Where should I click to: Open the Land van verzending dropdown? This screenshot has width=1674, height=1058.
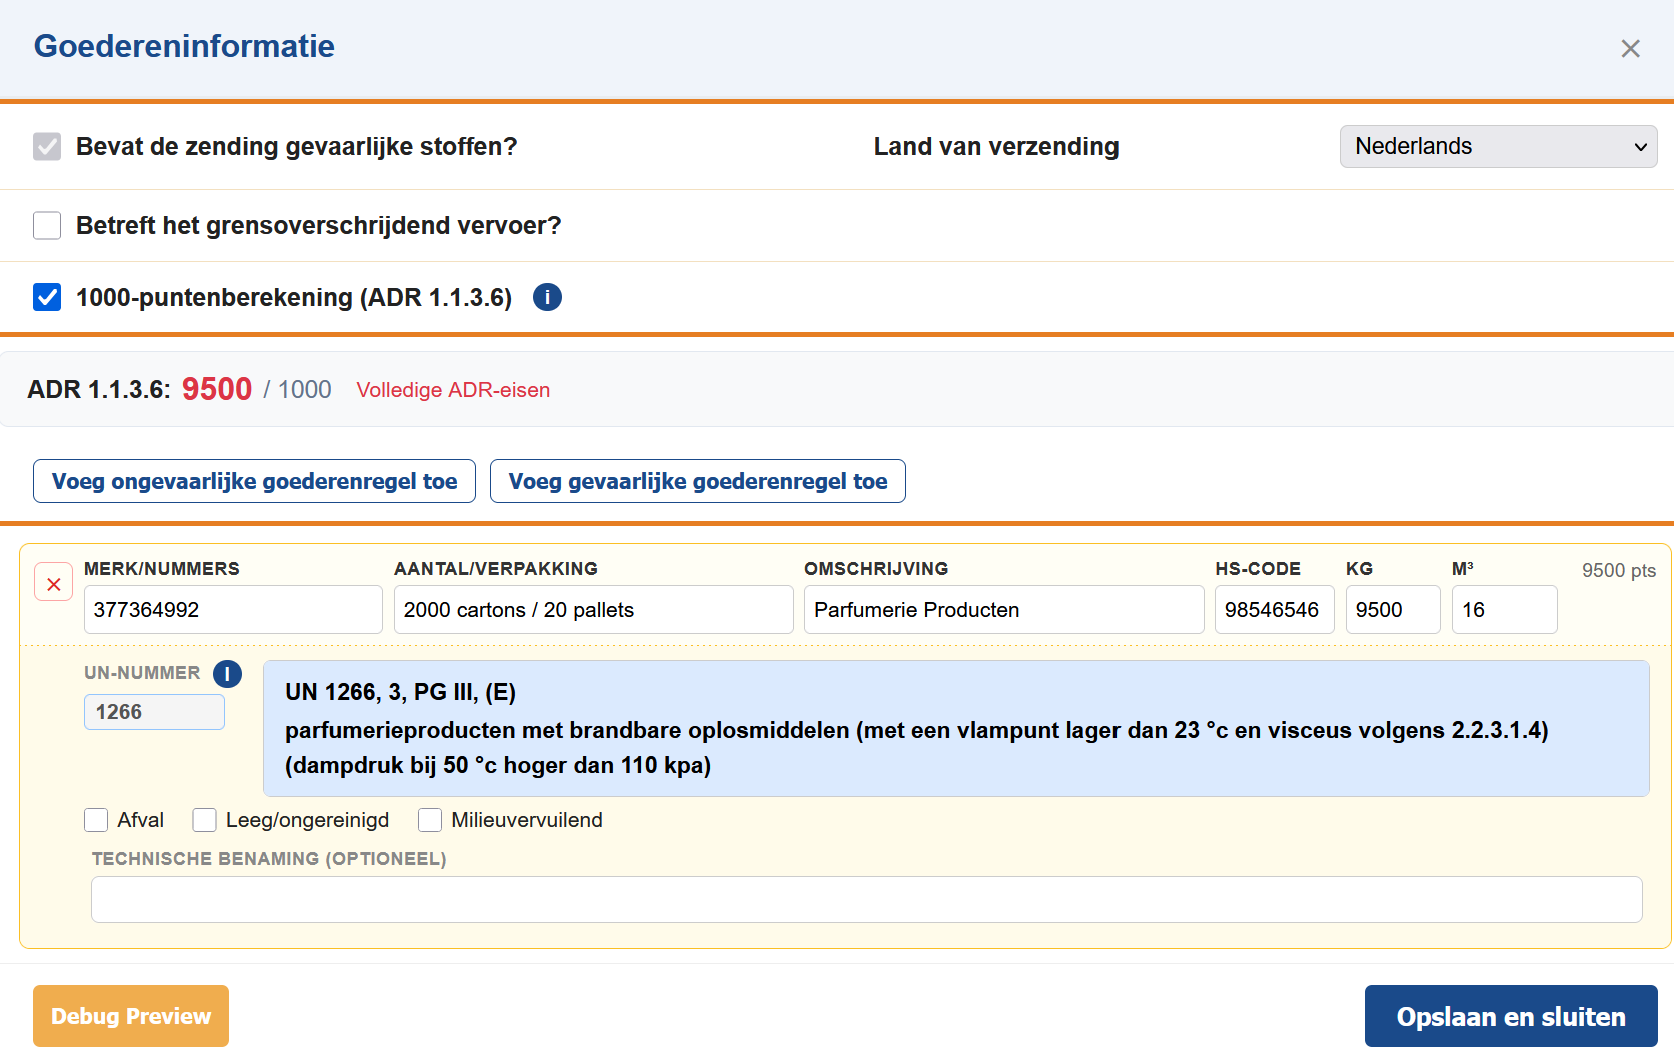coord(1497,147)
